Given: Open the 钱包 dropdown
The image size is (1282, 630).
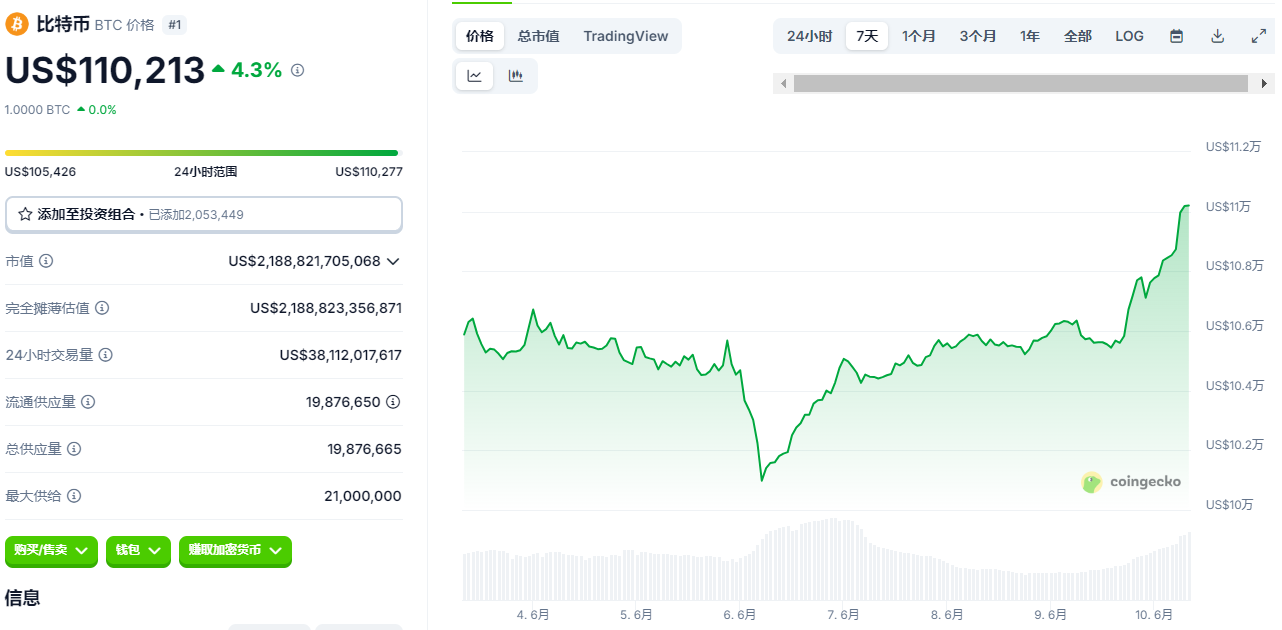Looking at the screenshot, I should 138,551.
